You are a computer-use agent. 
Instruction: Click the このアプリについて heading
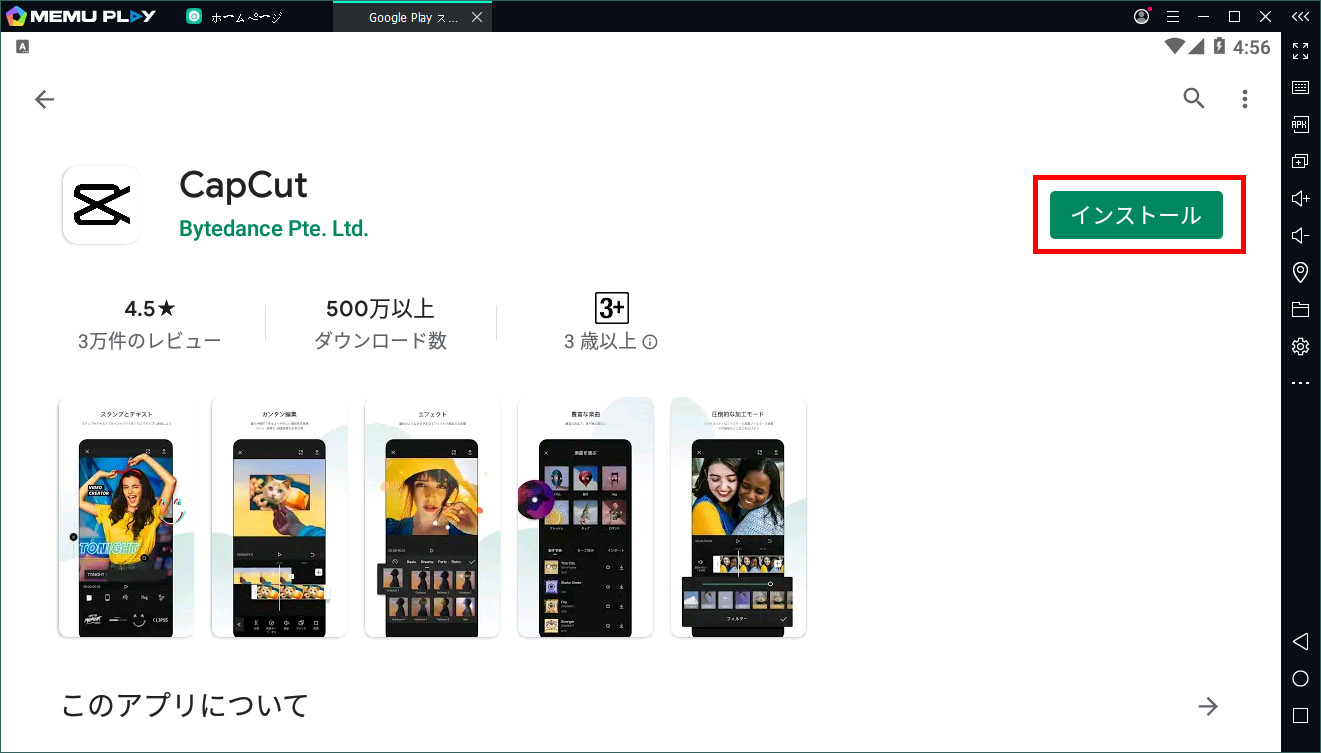tap(185, 706)
